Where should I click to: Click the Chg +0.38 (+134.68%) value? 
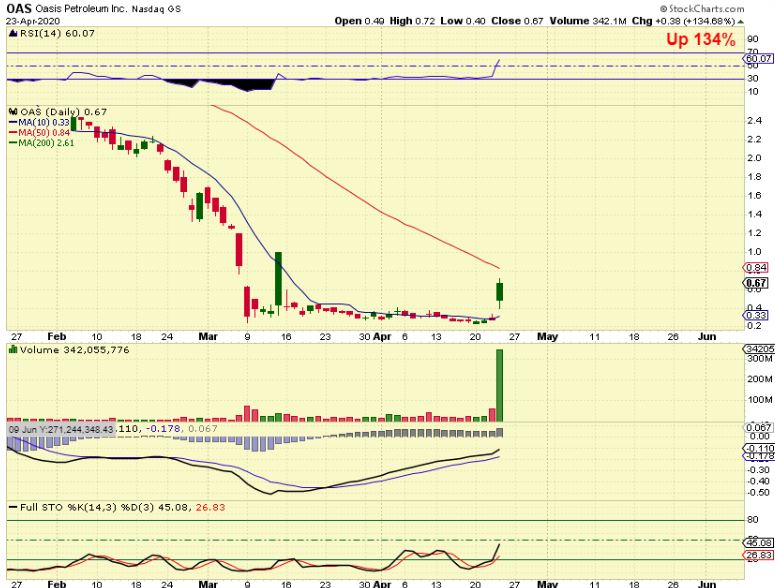(x=684, y=21)
